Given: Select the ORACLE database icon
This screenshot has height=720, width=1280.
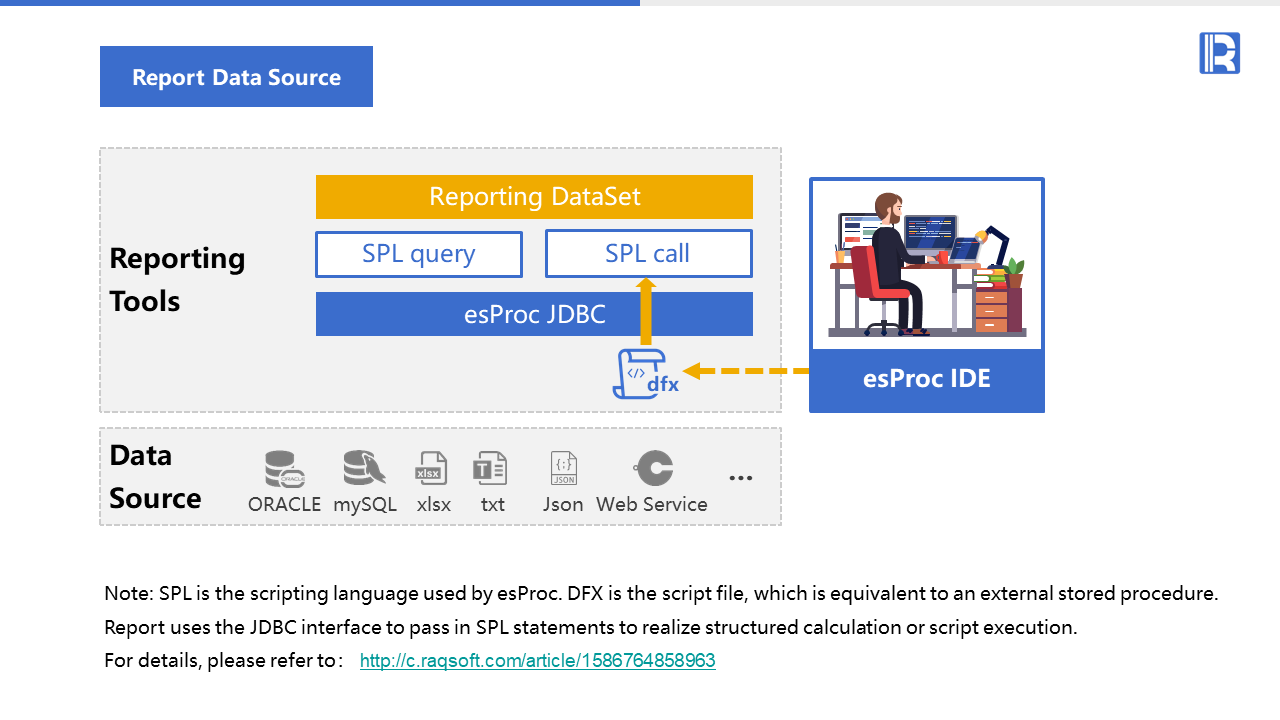Looking at the screenshot, I should tap(285, 469).
